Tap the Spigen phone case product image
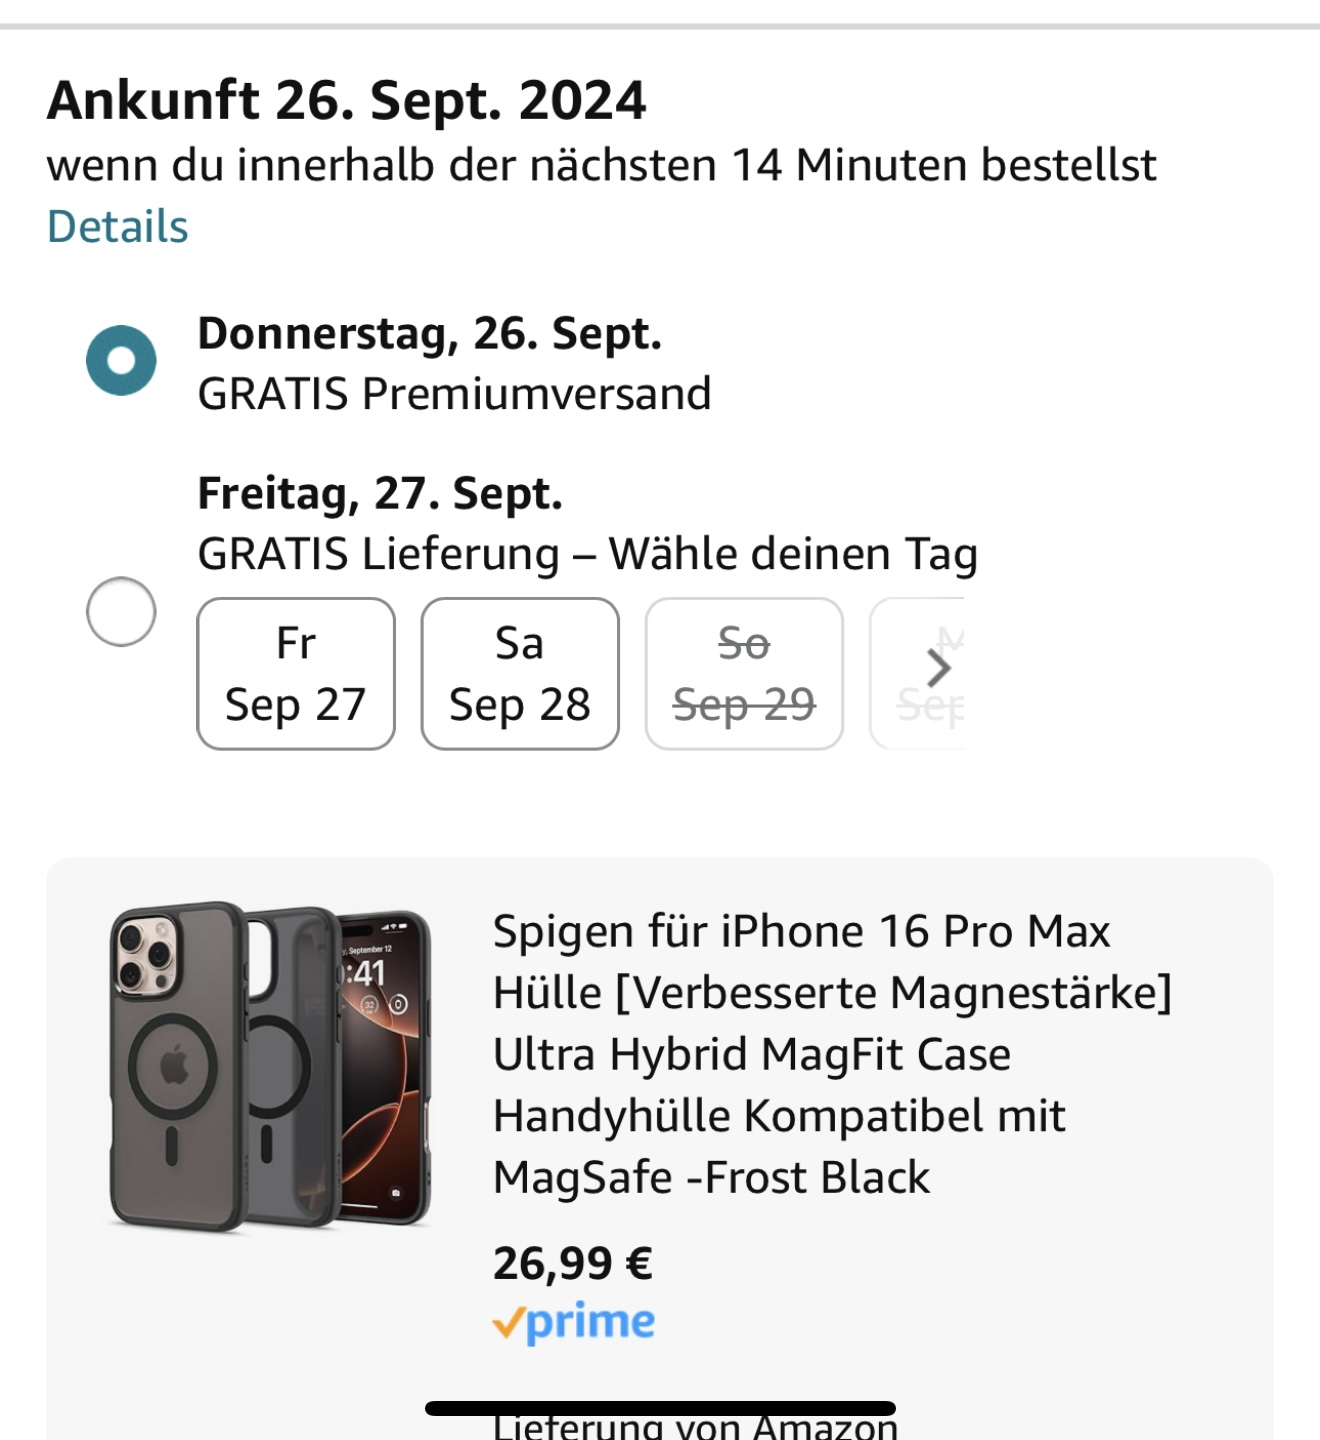Screen dimensions: 1320x1440 pyautogui.click(x=270, y=1066)
